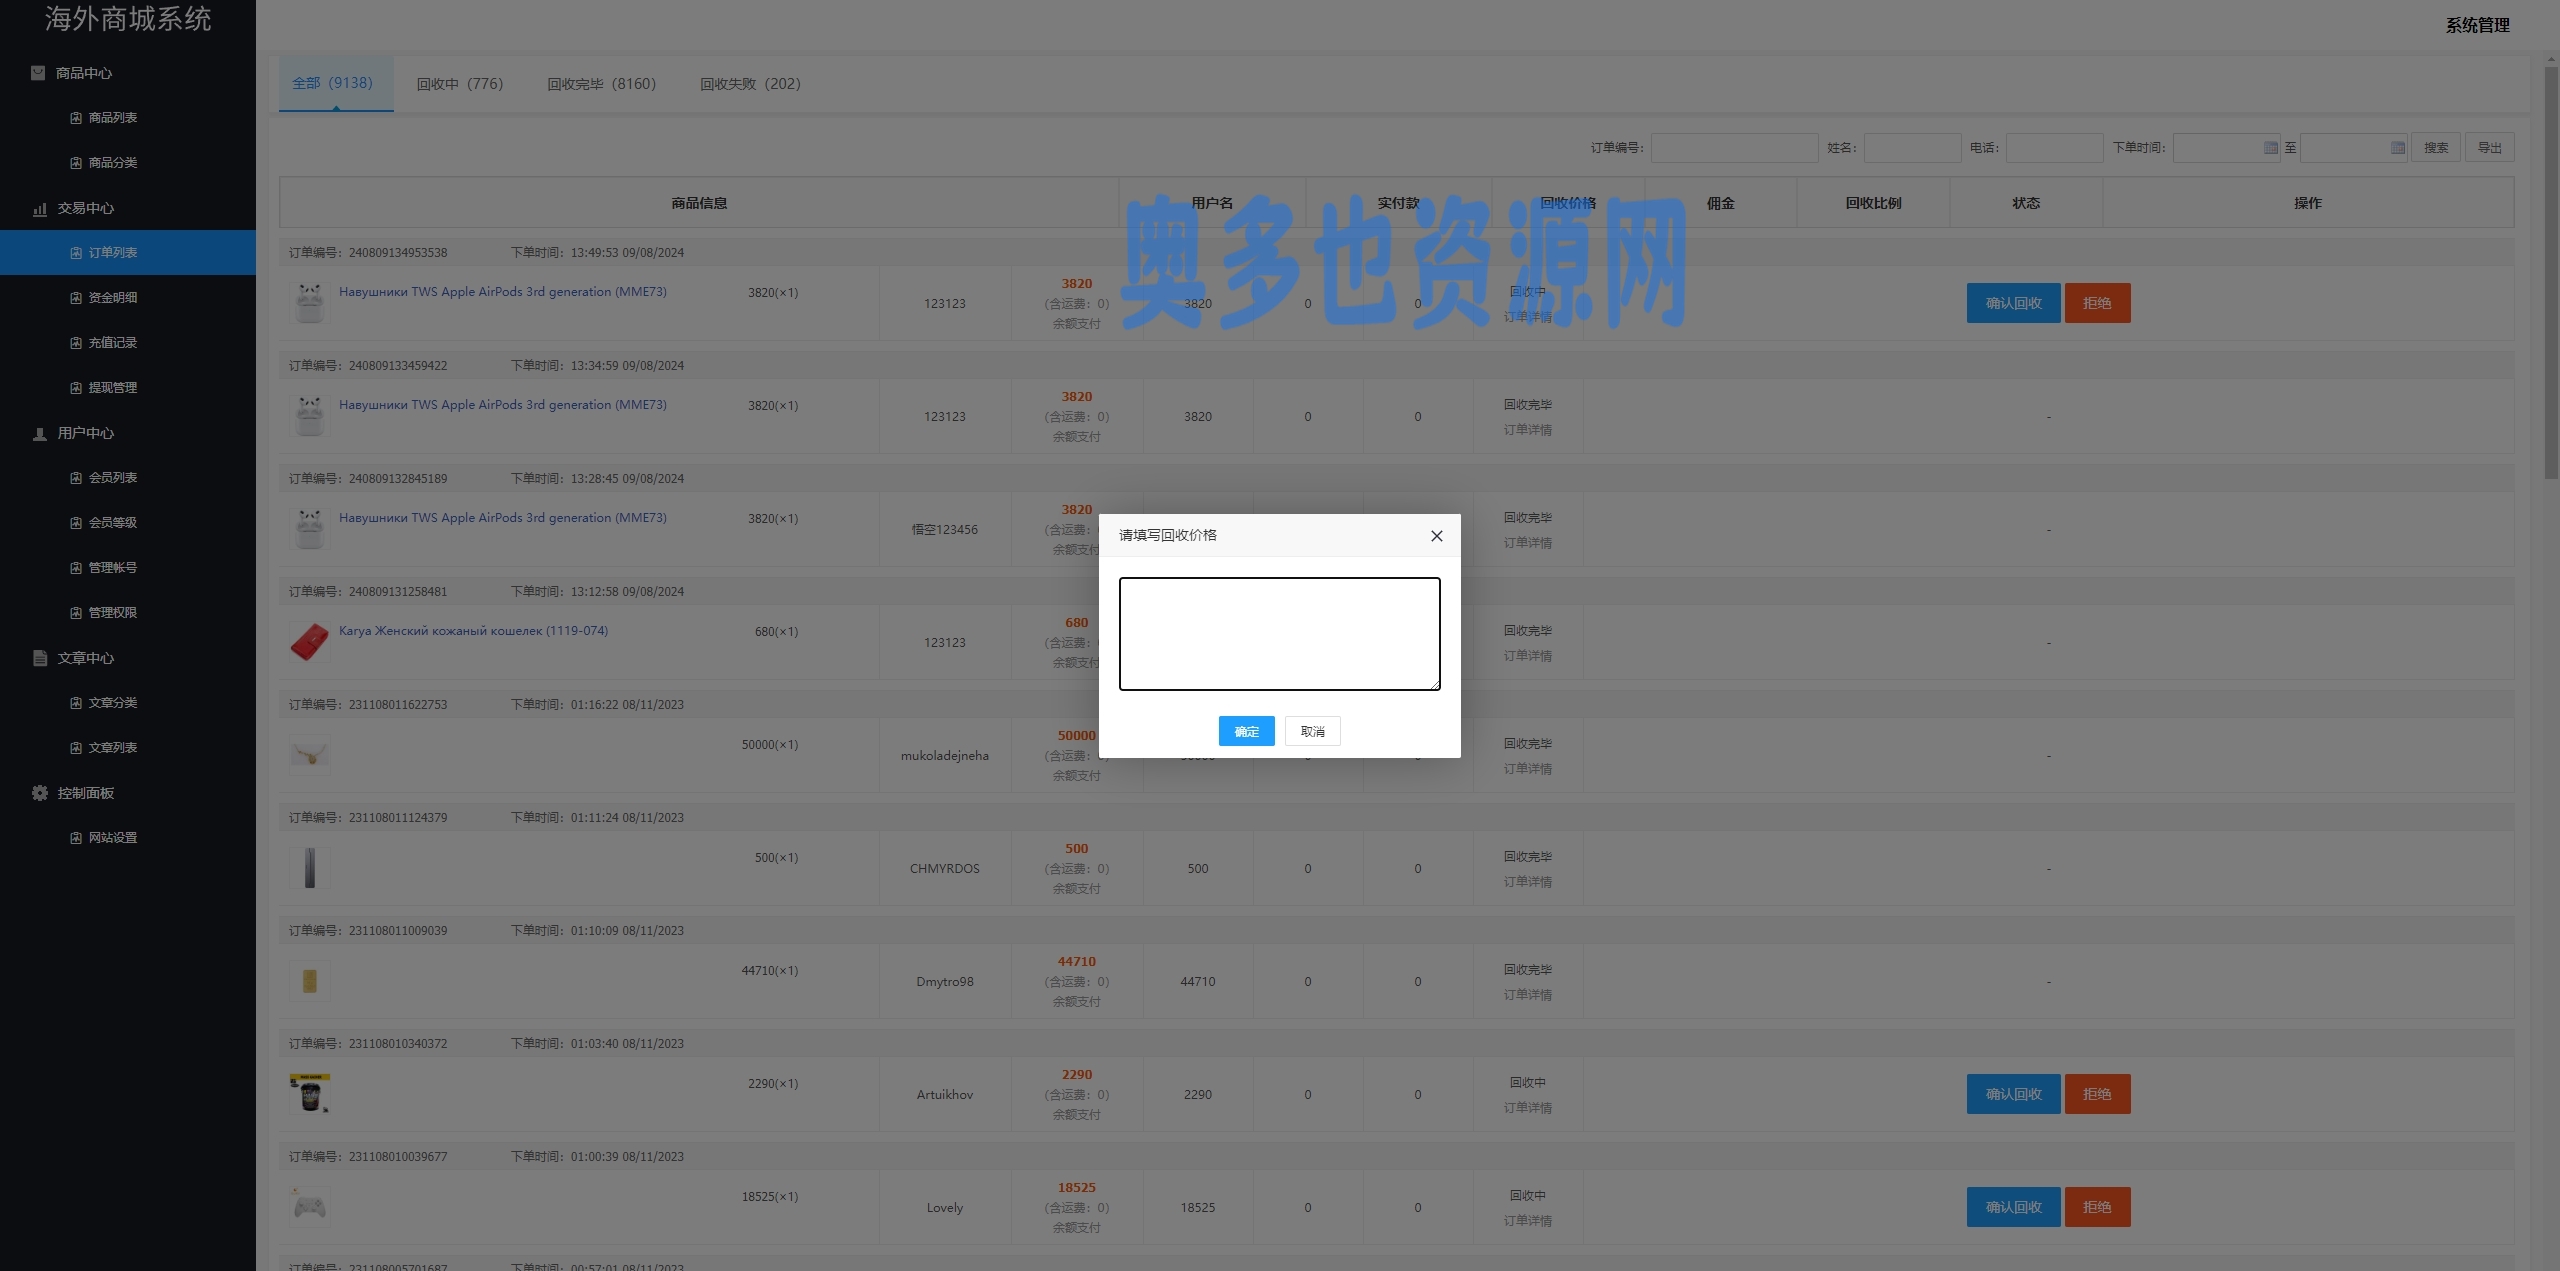Open the 回收失败 (202) tab
This screenshot has width=2560, height=1271.
click(x=750, y=84)
